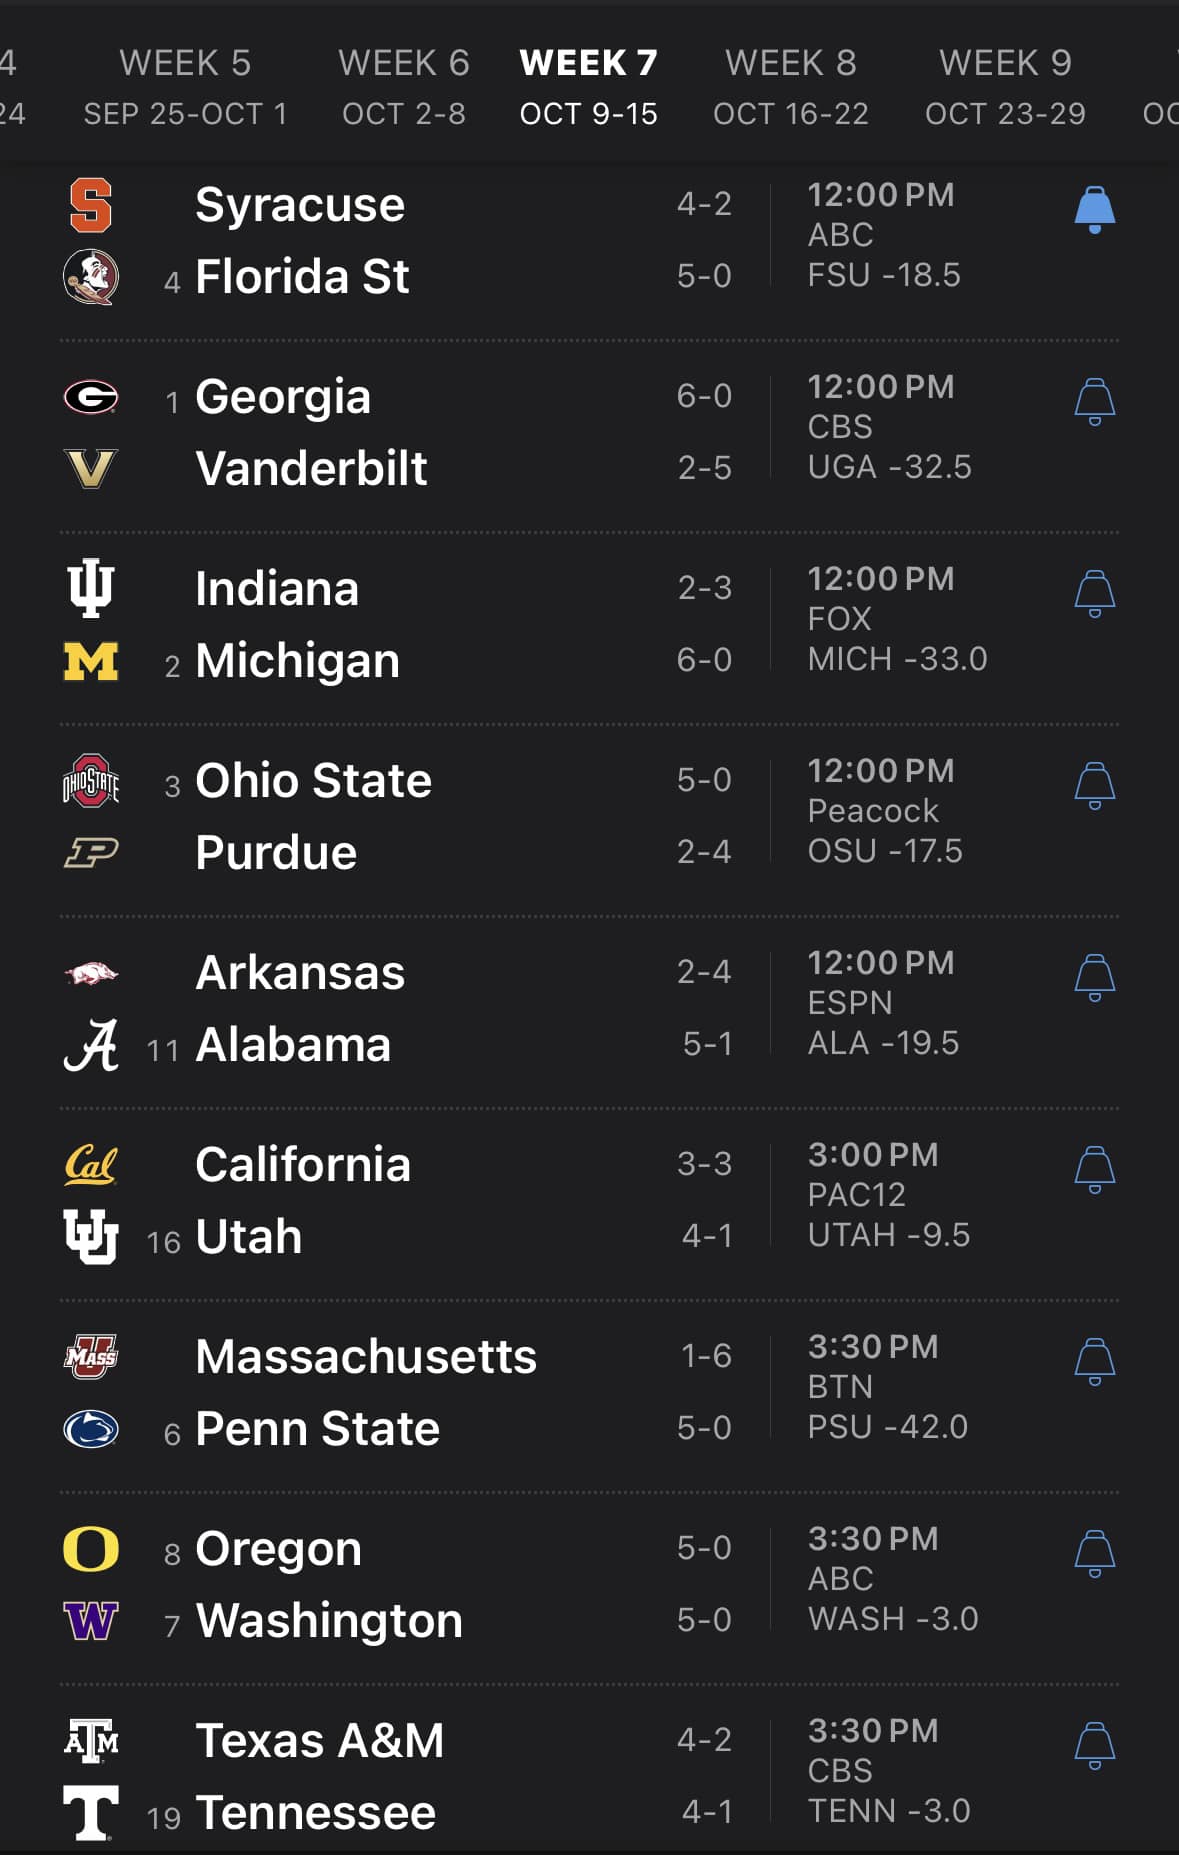Switch to Week 8 tab

coord(790,87)
